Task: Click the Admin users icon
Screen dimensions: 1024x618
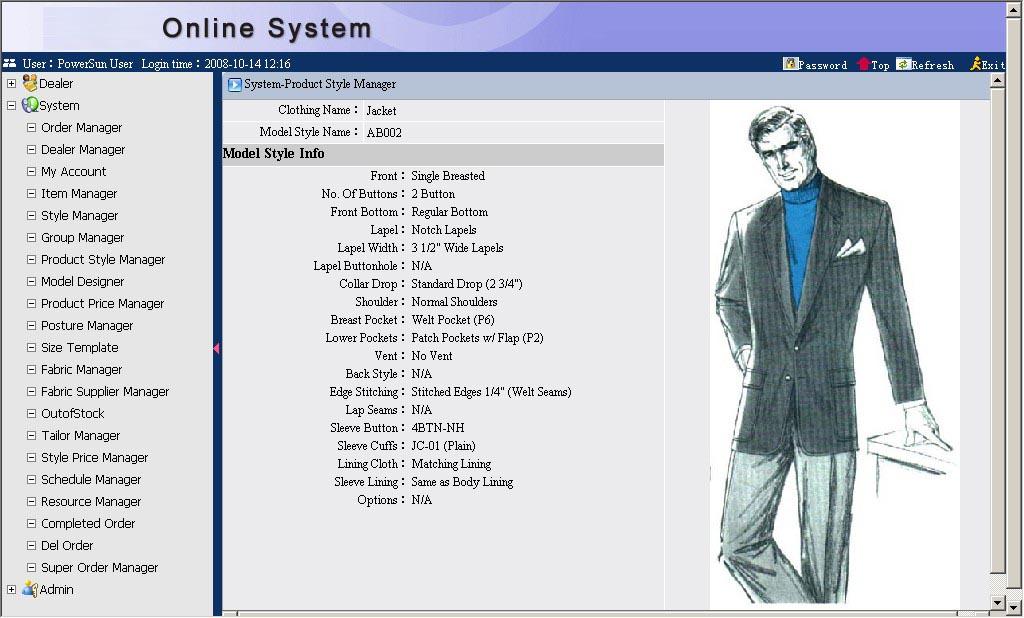Action: [30, 589]
